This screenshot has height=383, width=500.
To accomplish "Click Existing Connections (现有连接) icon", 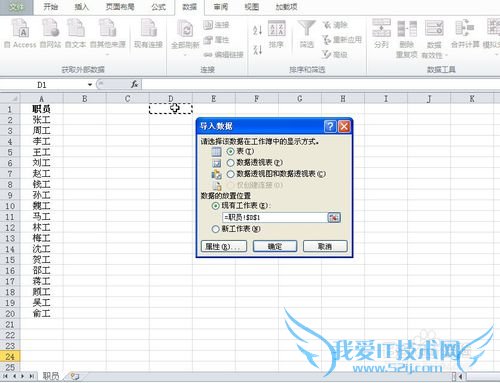I will [x=148, y=33].
